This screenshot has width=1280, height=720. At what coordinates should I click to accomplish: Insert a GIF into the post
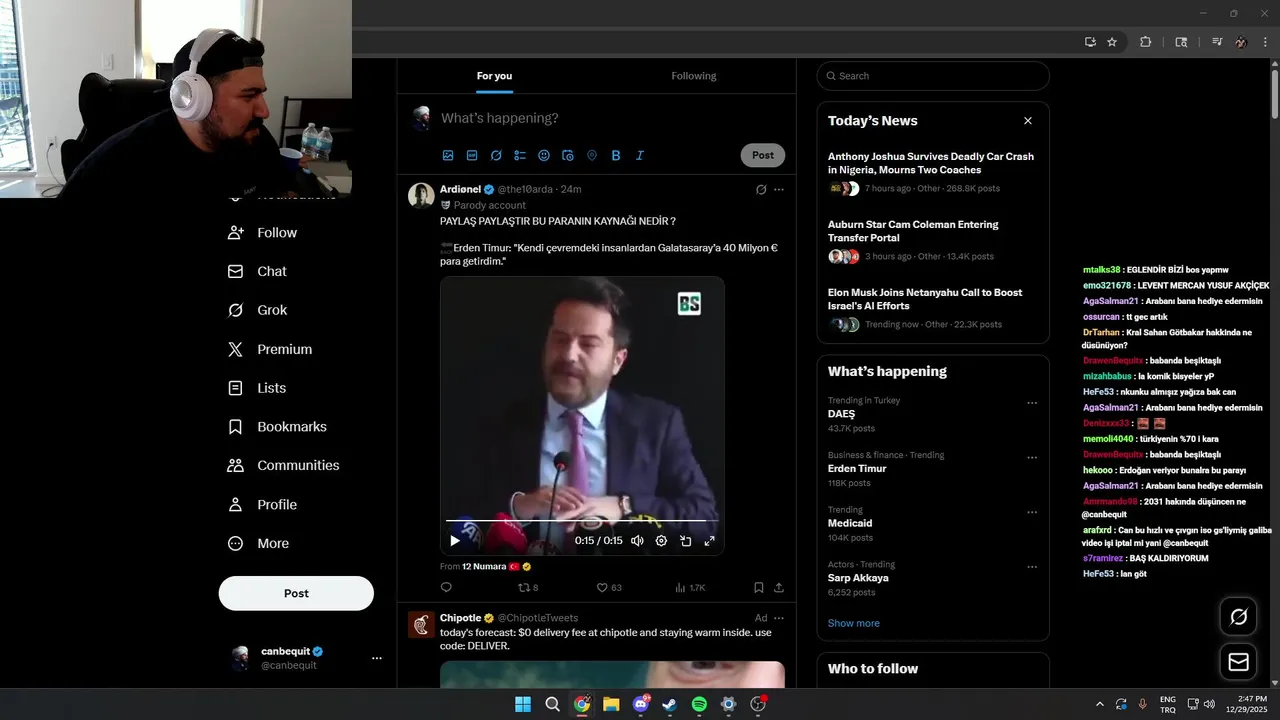(472, 155)
